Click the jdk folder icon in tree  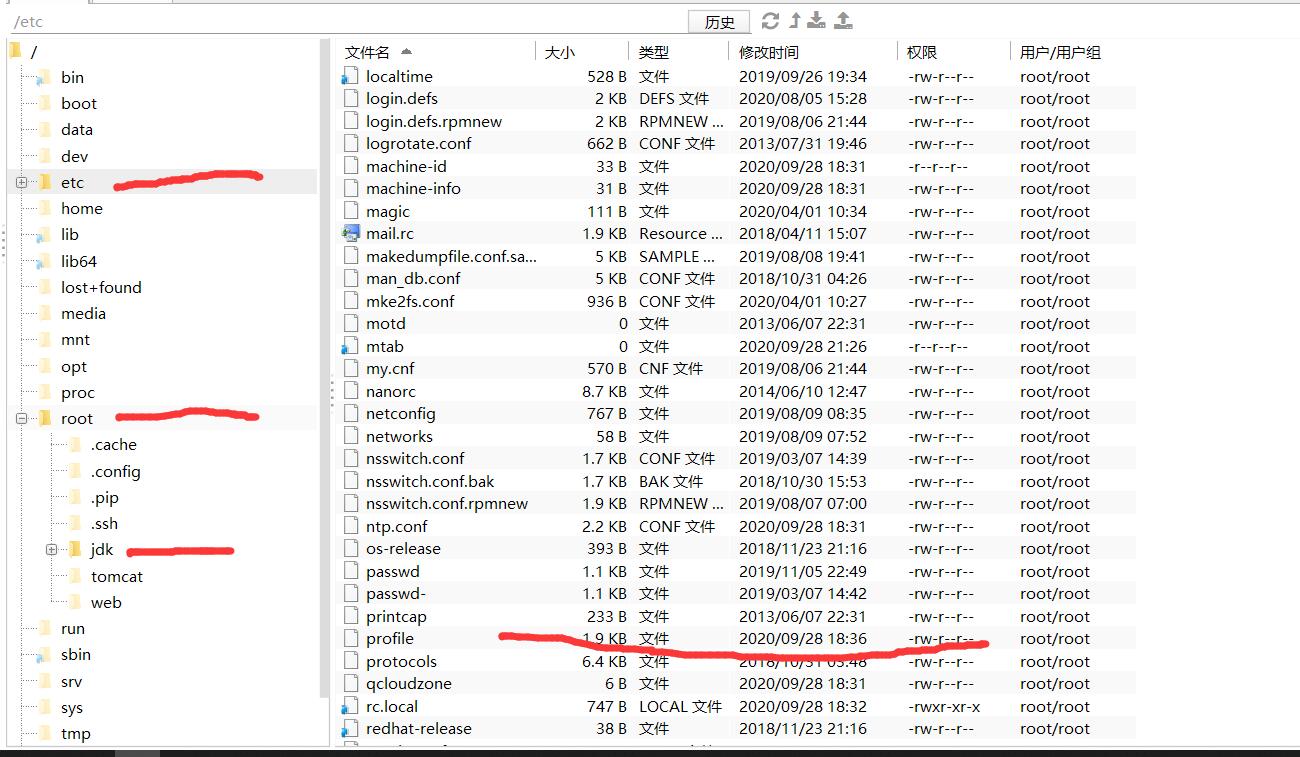74,550
